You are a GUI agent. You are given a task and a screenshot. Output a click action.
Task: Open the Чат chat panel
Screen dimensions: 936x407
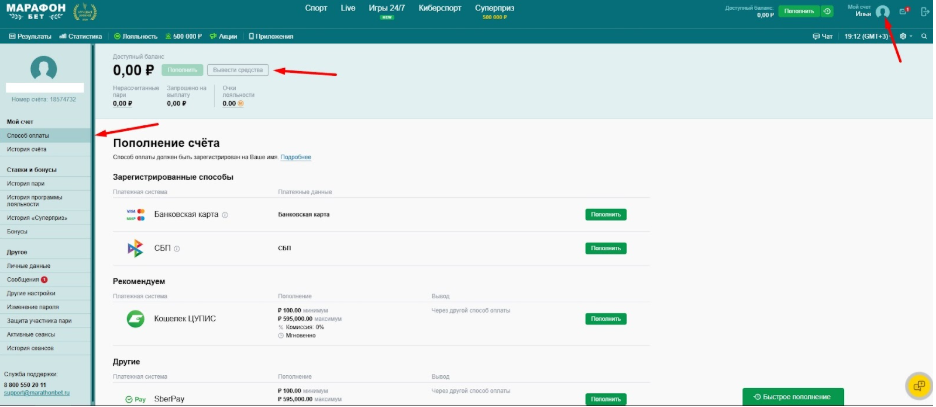822,36
